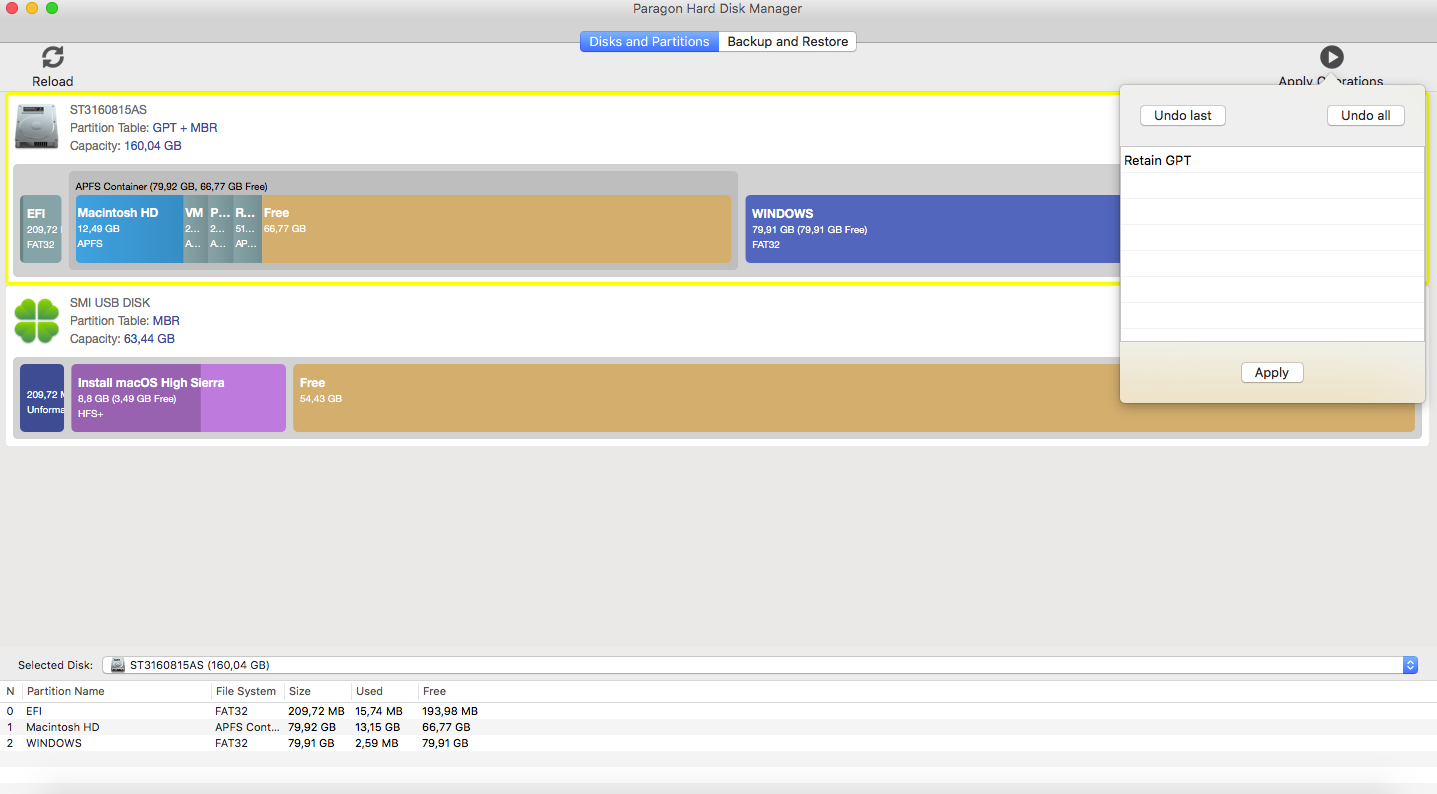Click the Undo last button
Viewport: 1437px width, 794px height.
(x=1182, y=116)
